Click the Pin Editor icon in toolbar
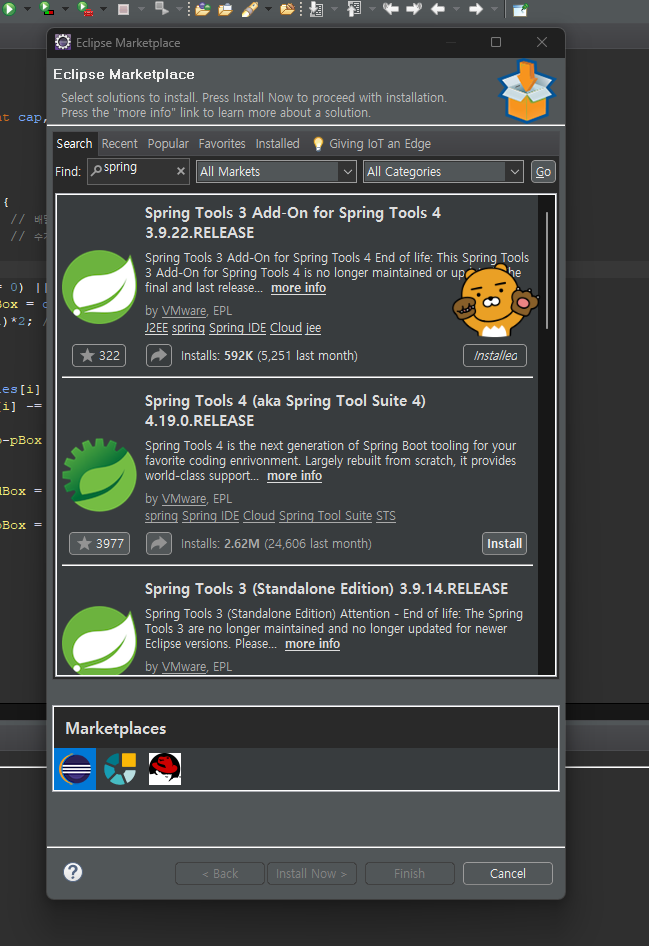This screenshot has height=946, width=649. click(520, 9)
